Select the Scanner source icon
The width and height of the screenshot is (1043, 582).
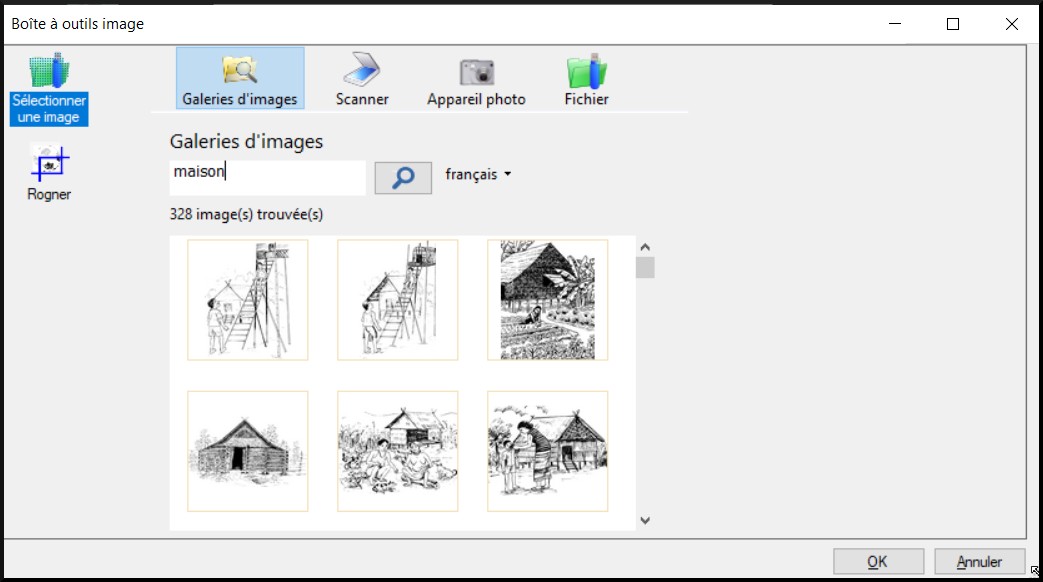coord(362,70)
